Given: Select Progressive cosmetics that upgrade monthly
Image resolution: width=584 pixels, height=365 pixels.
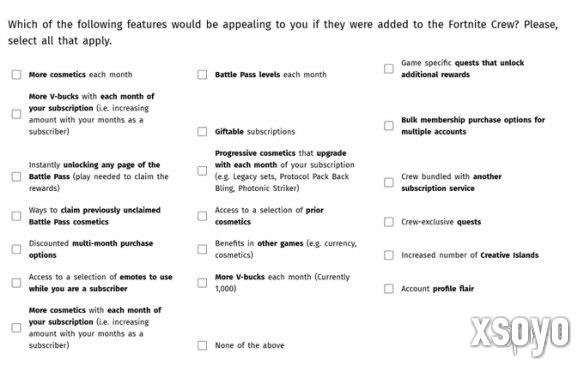Looking at the screenshot, I should click(202, 171).
